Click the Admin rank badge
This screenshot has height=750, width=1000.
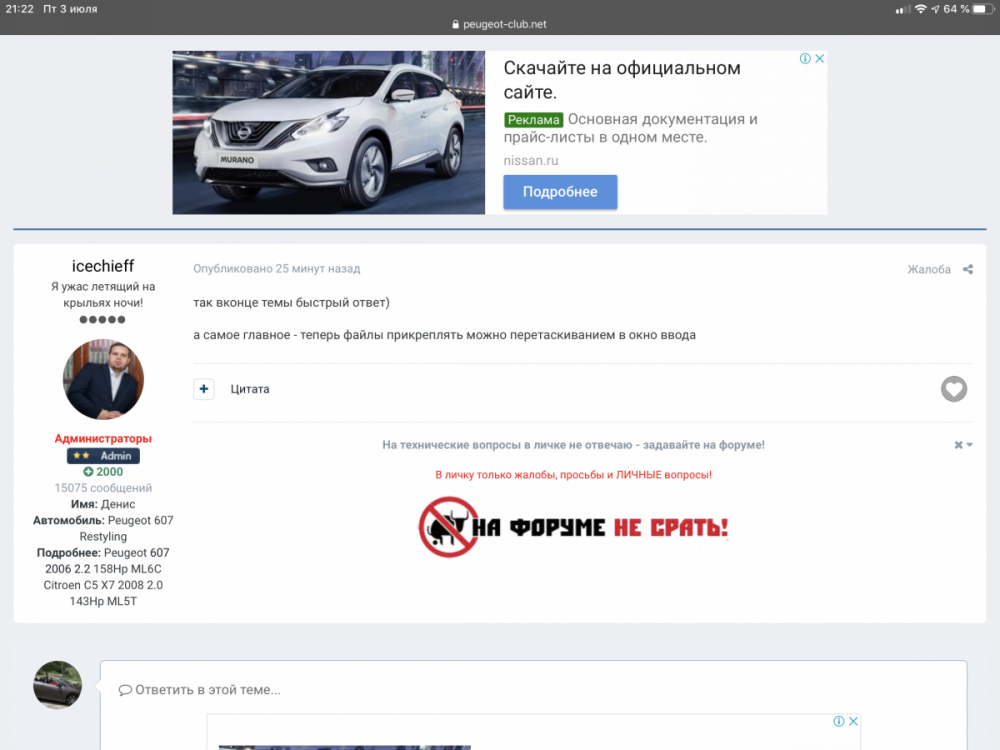point(103,455)
